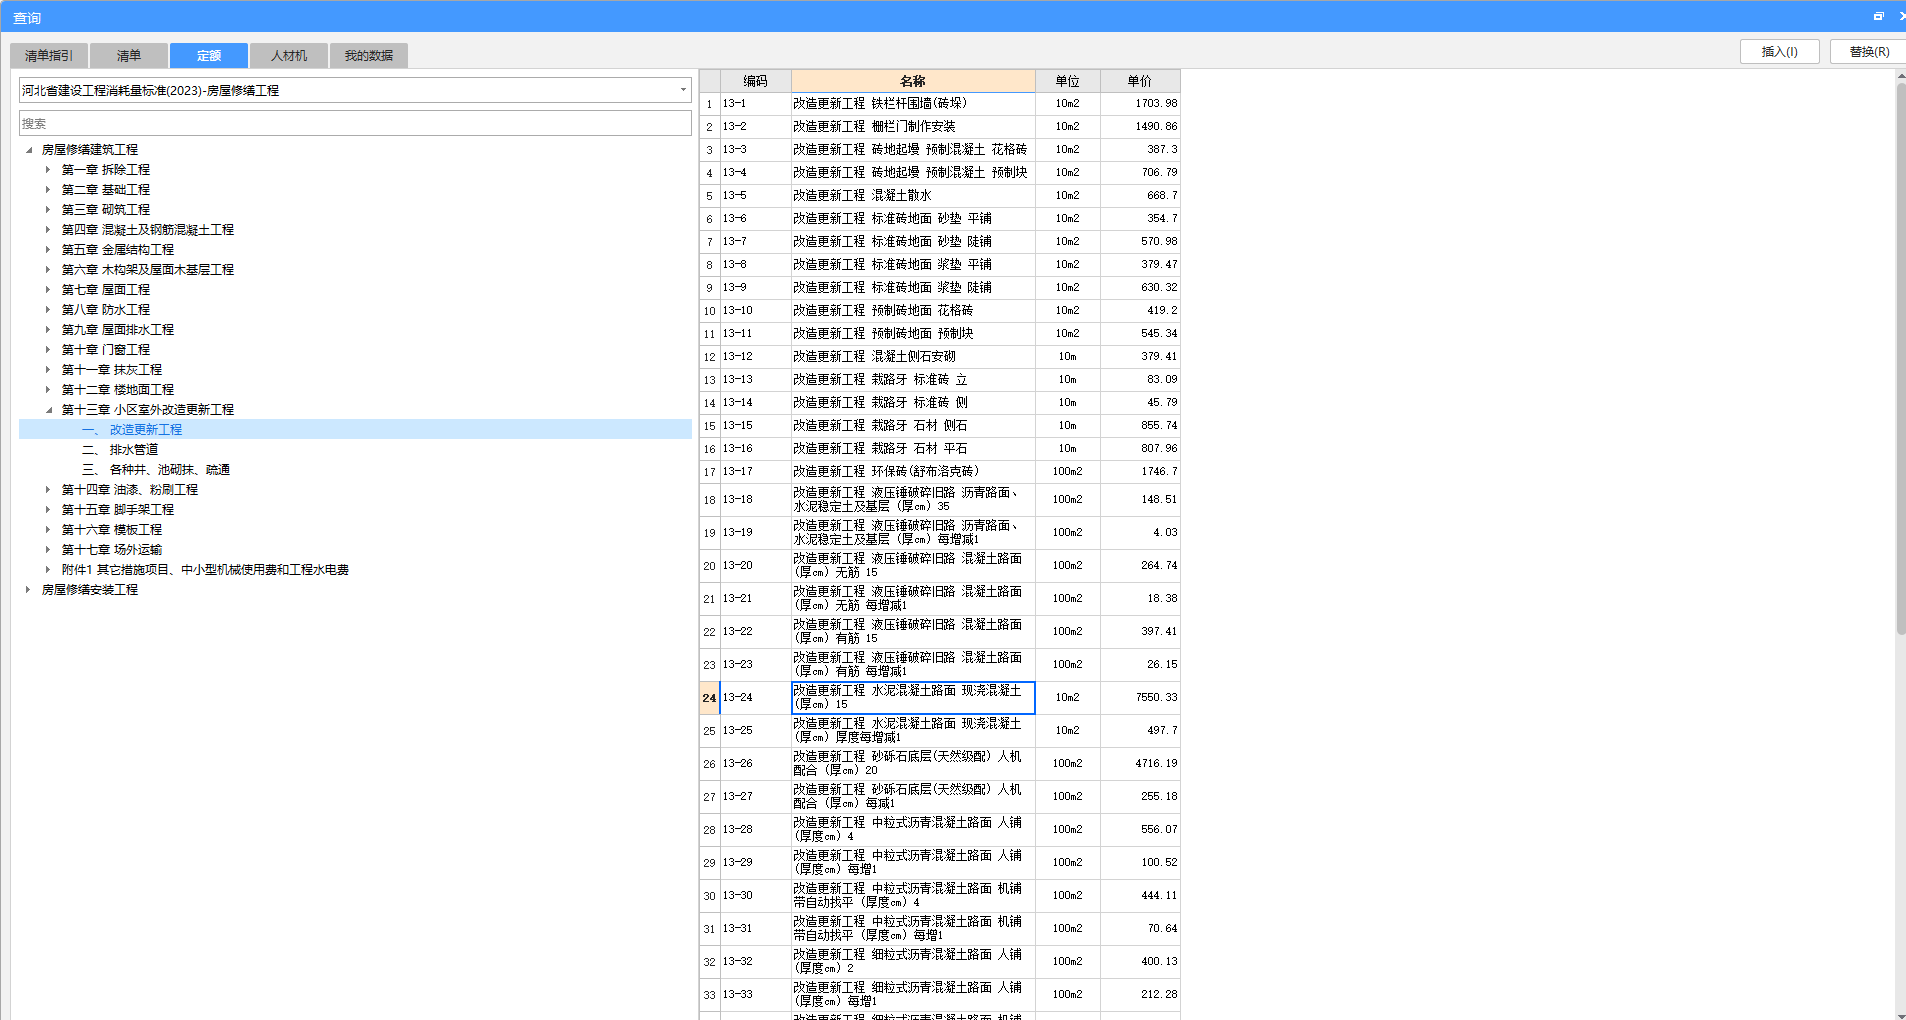Select row 13-26 砂砾石底层 厚20
Screen dimensions: 1906x1020
pos(913,764)
